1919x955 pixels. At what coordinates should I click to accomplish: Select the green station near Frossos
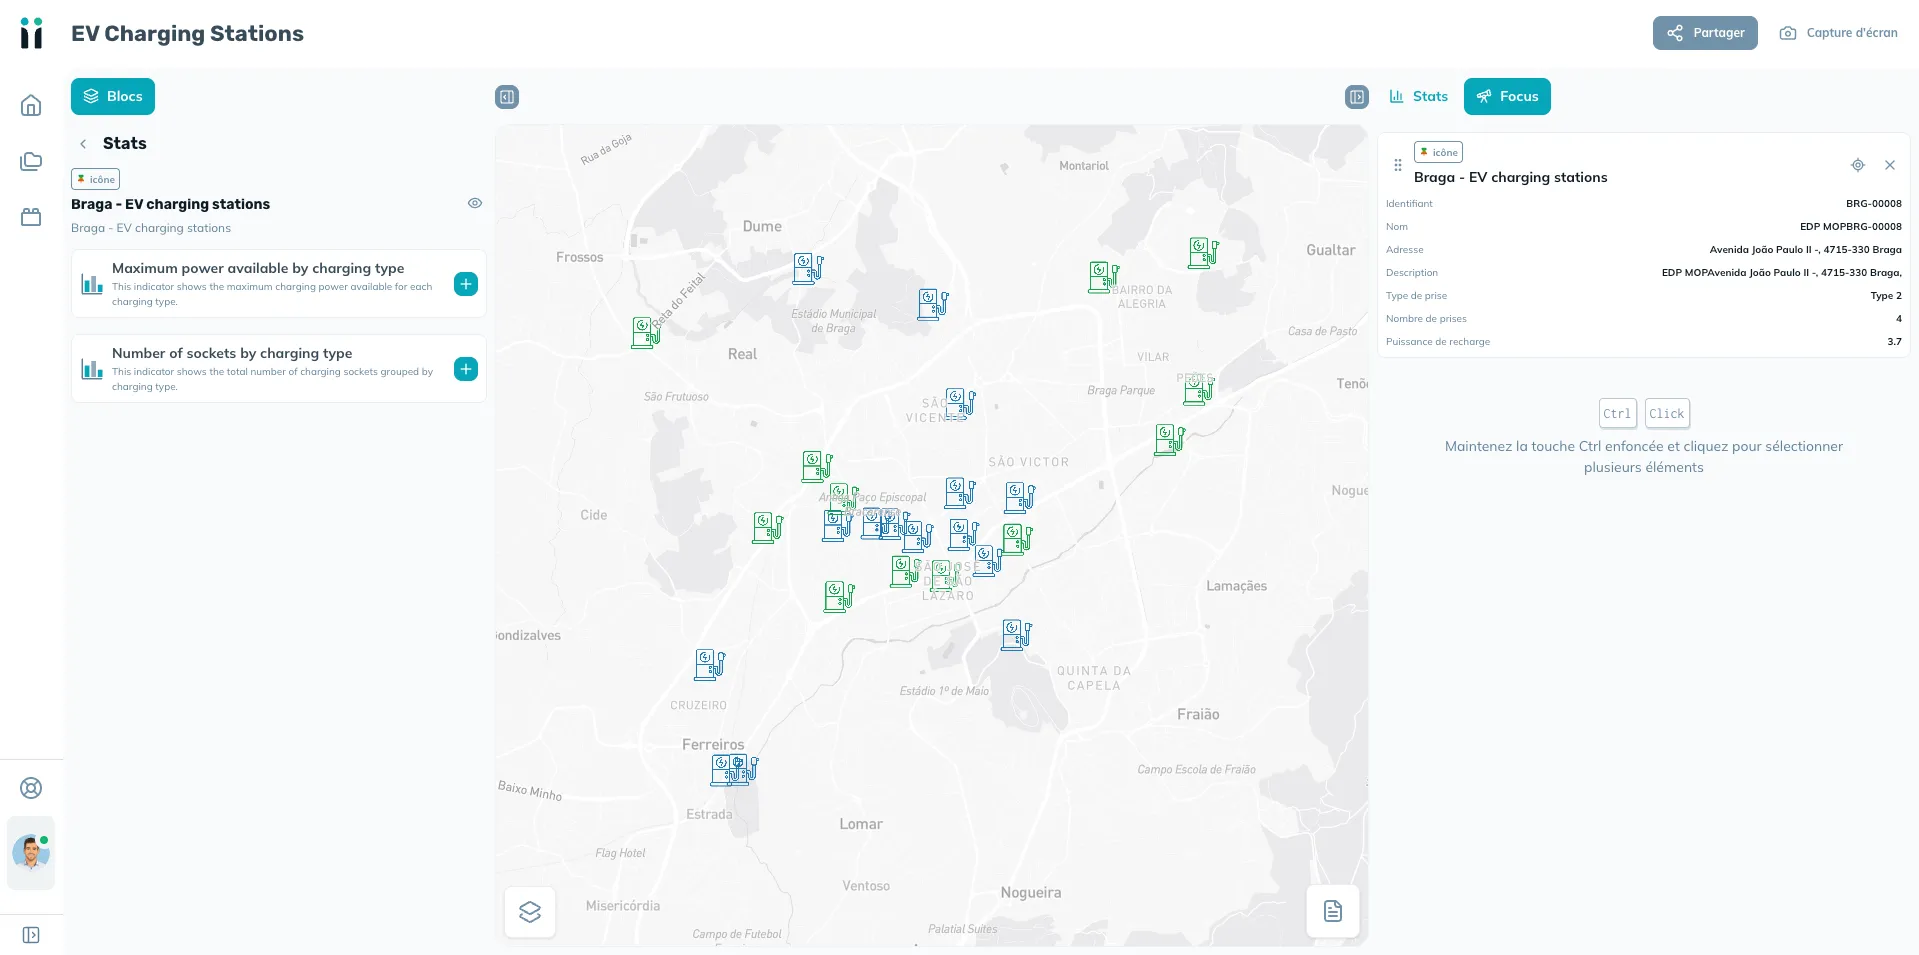coord(646,332)
